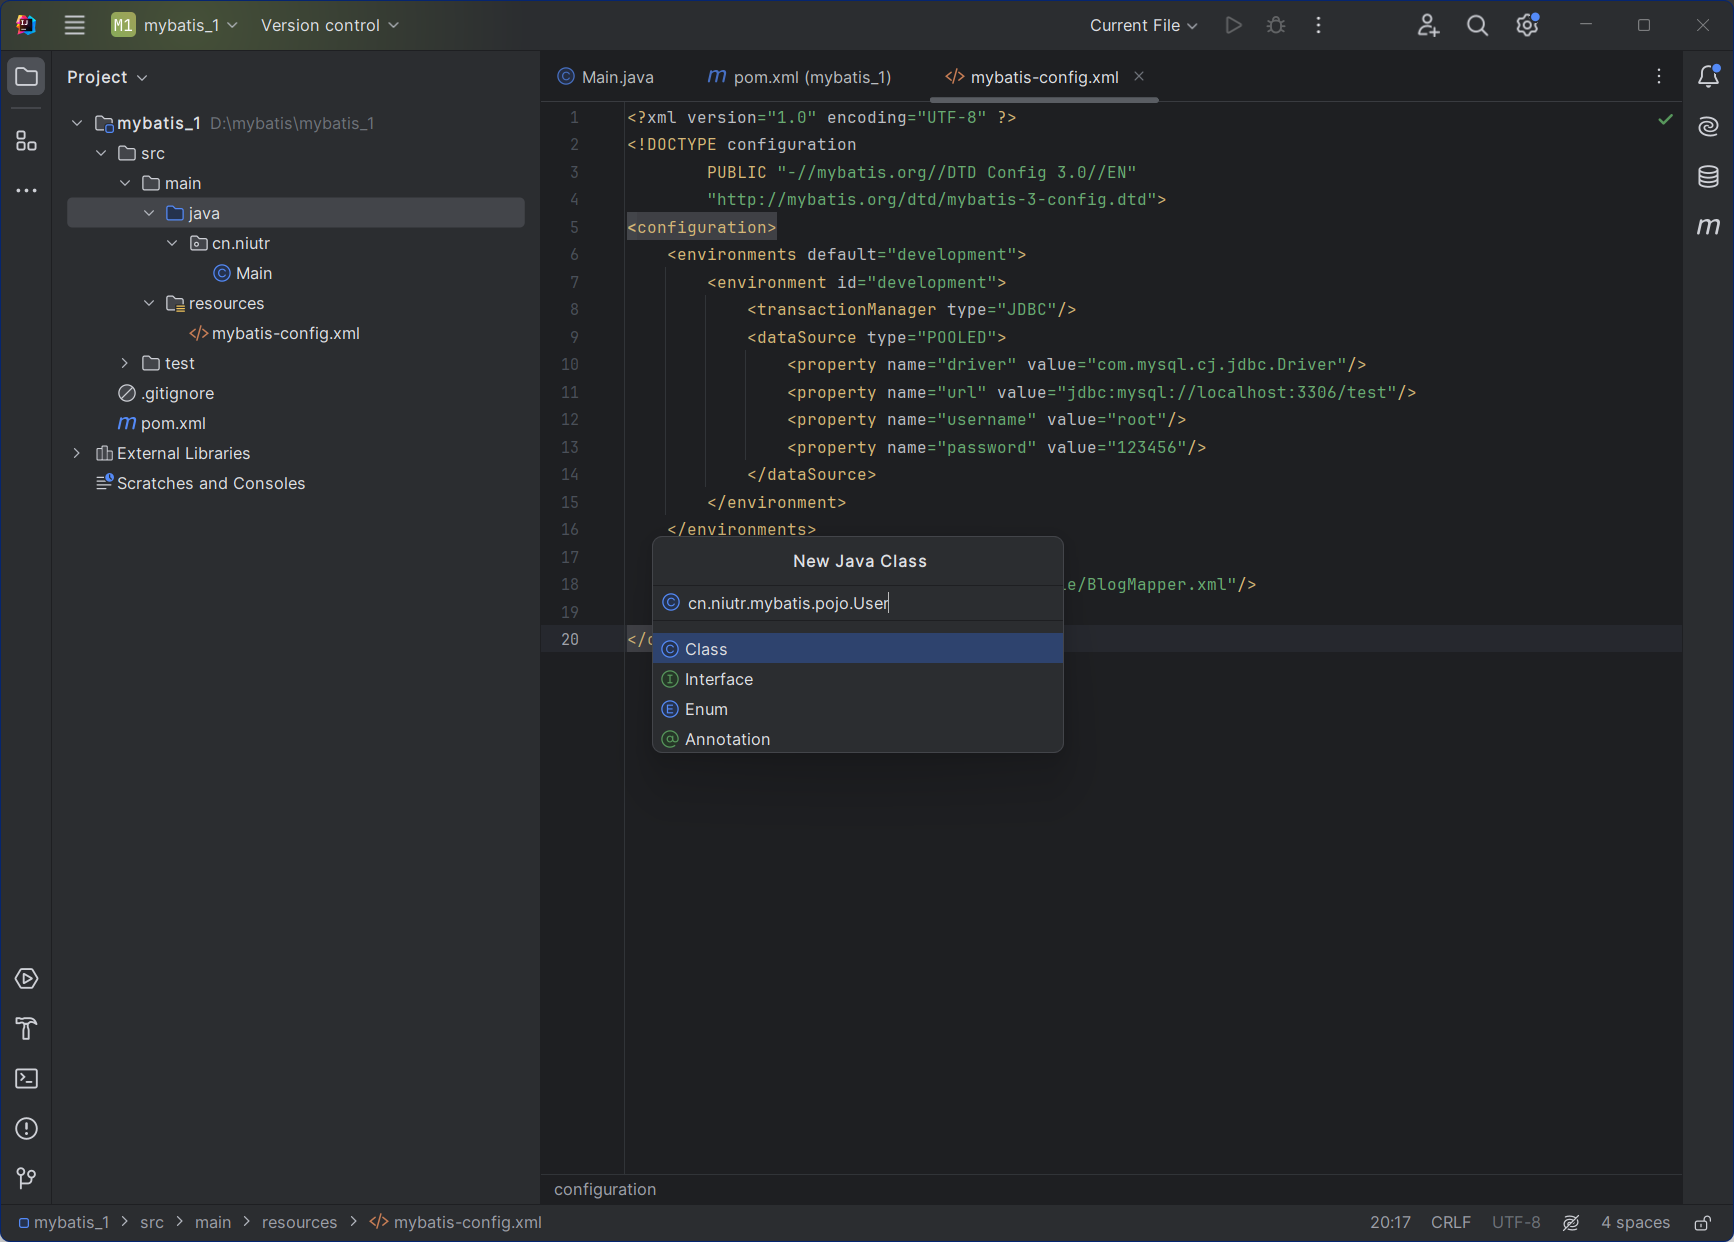Expand the External Libraries node
The height and width of the screenshot is (1242, 1734).
click(x=77, y=453)
